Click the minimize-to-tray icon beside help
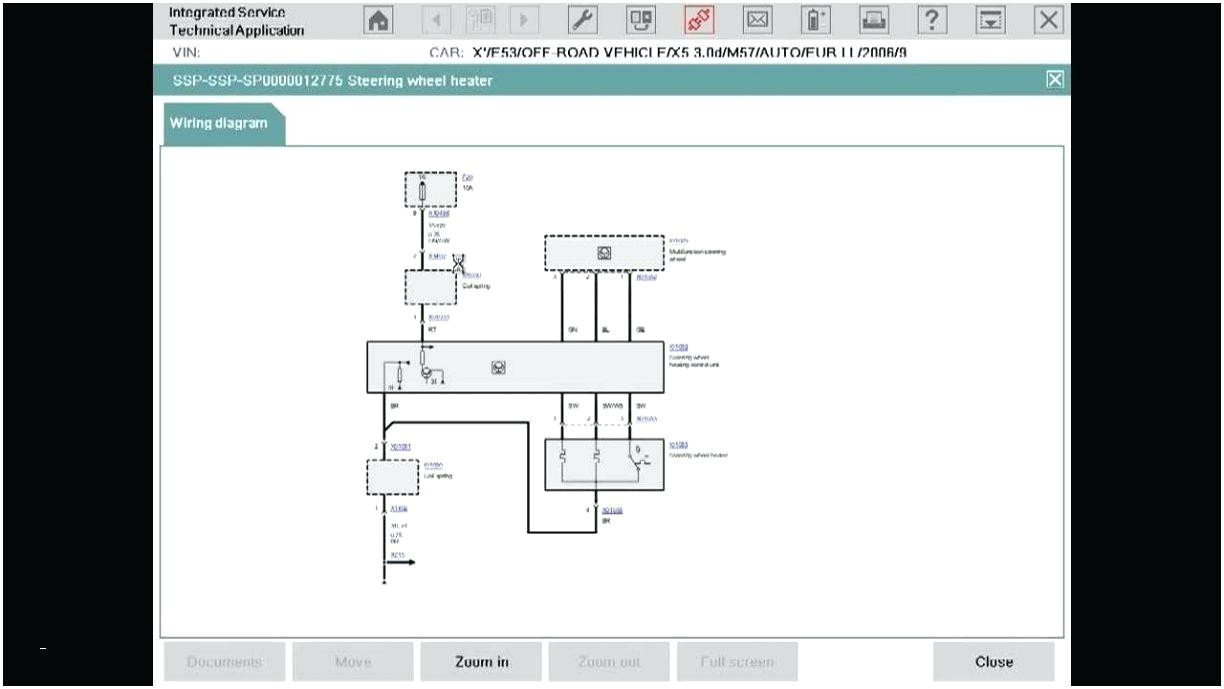1224x689 pixels. pyautogui.click(x=990, y=19)
